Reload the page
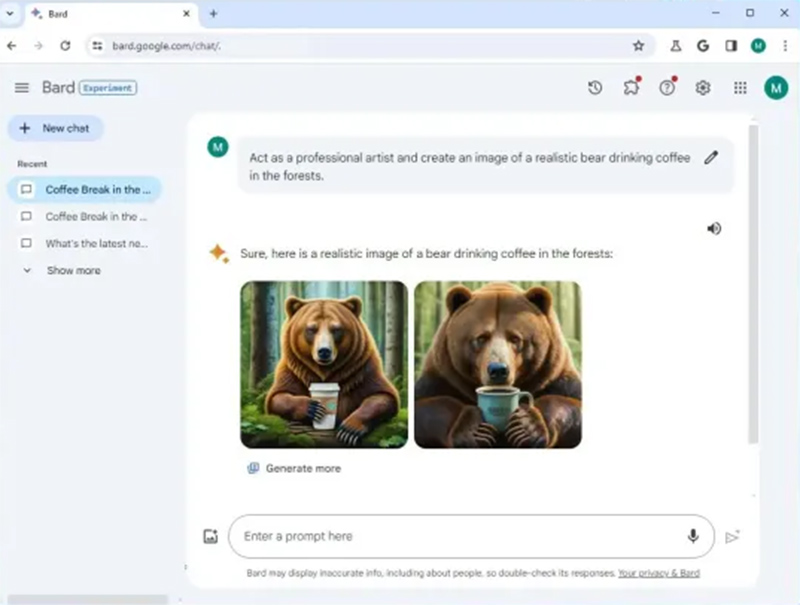 (x=65, y=46)
